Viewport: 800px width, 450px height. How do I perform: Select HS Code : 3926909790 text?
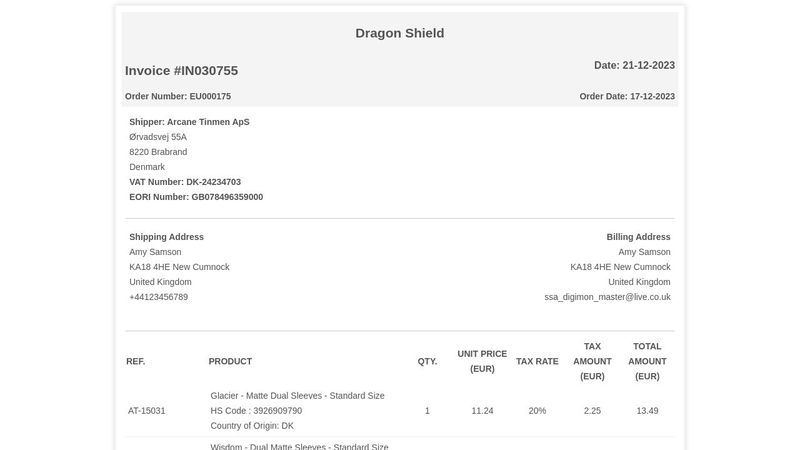pyautogui.click(x=256, y=411)
